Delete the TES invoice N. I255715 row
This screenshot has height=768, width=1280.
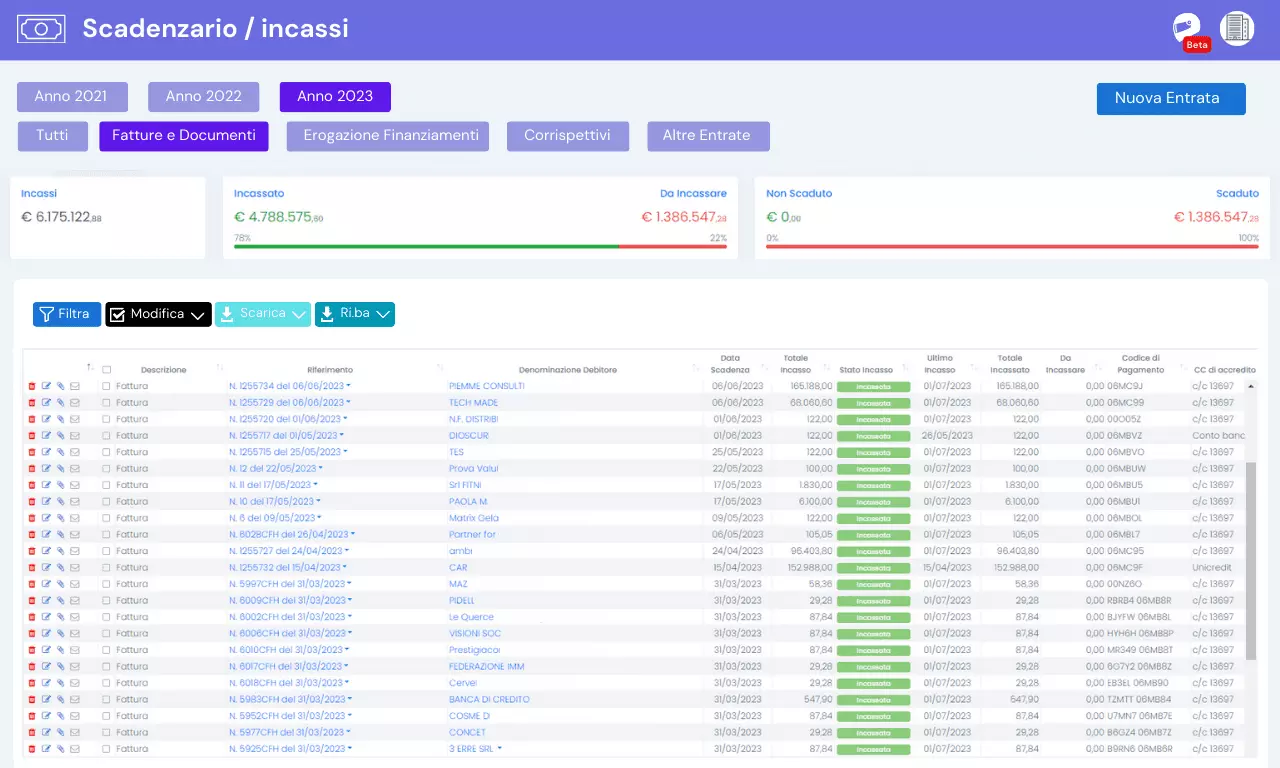(31, 452)
